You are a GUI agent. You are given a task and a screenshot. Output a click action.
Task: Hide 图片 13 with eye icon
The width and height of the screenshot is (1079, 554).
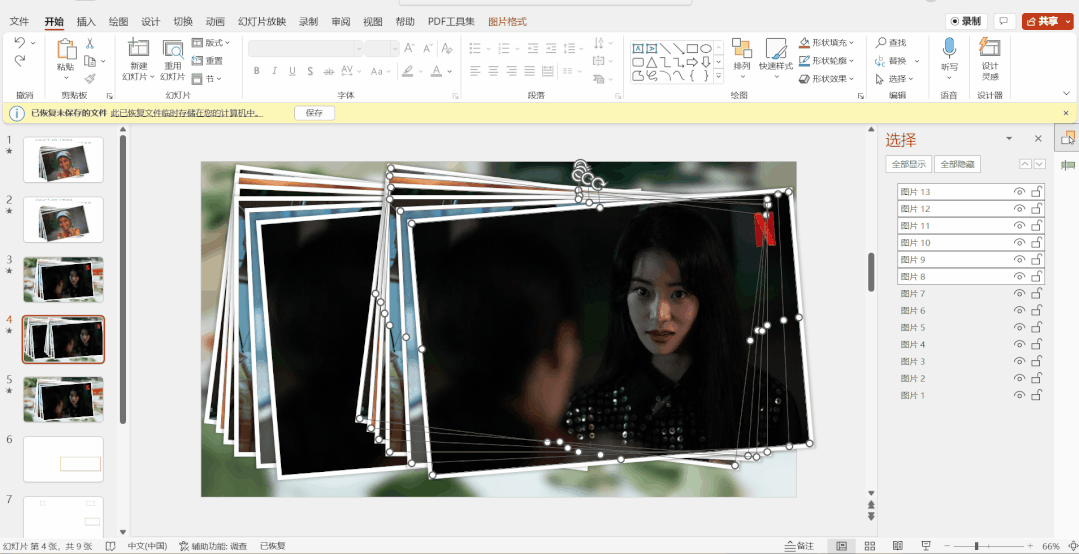pyautogui.click(x=1019, y=192)
